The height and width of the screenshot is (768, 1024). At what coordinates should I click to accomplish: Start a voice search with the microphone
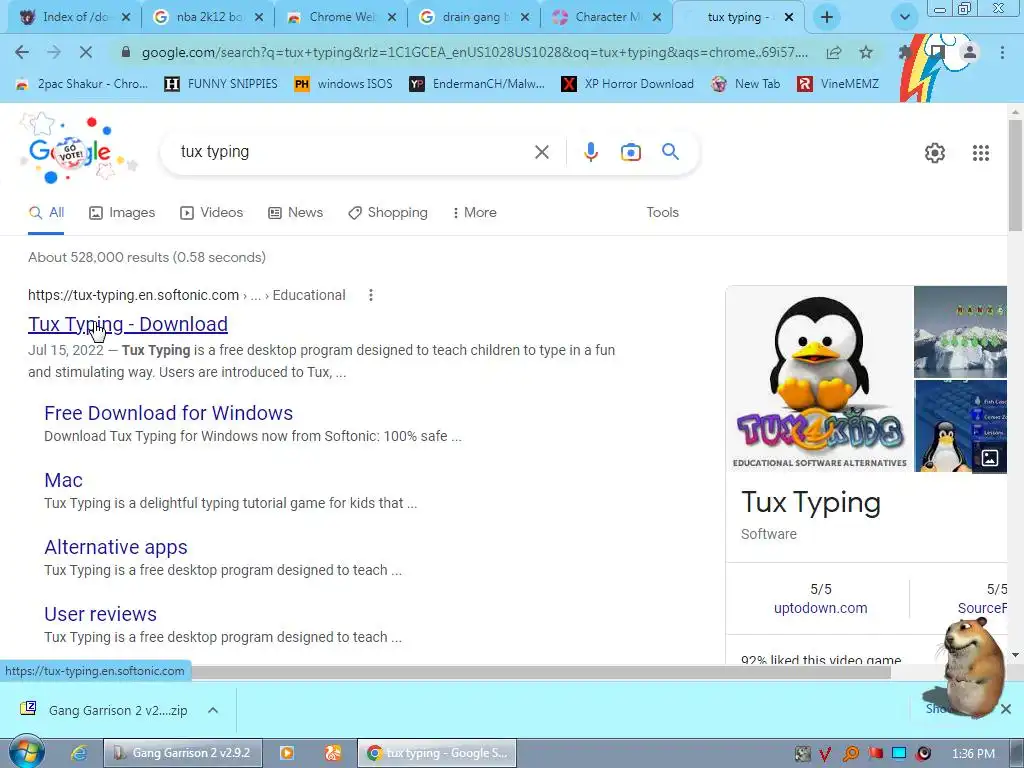tap(590, 152)
